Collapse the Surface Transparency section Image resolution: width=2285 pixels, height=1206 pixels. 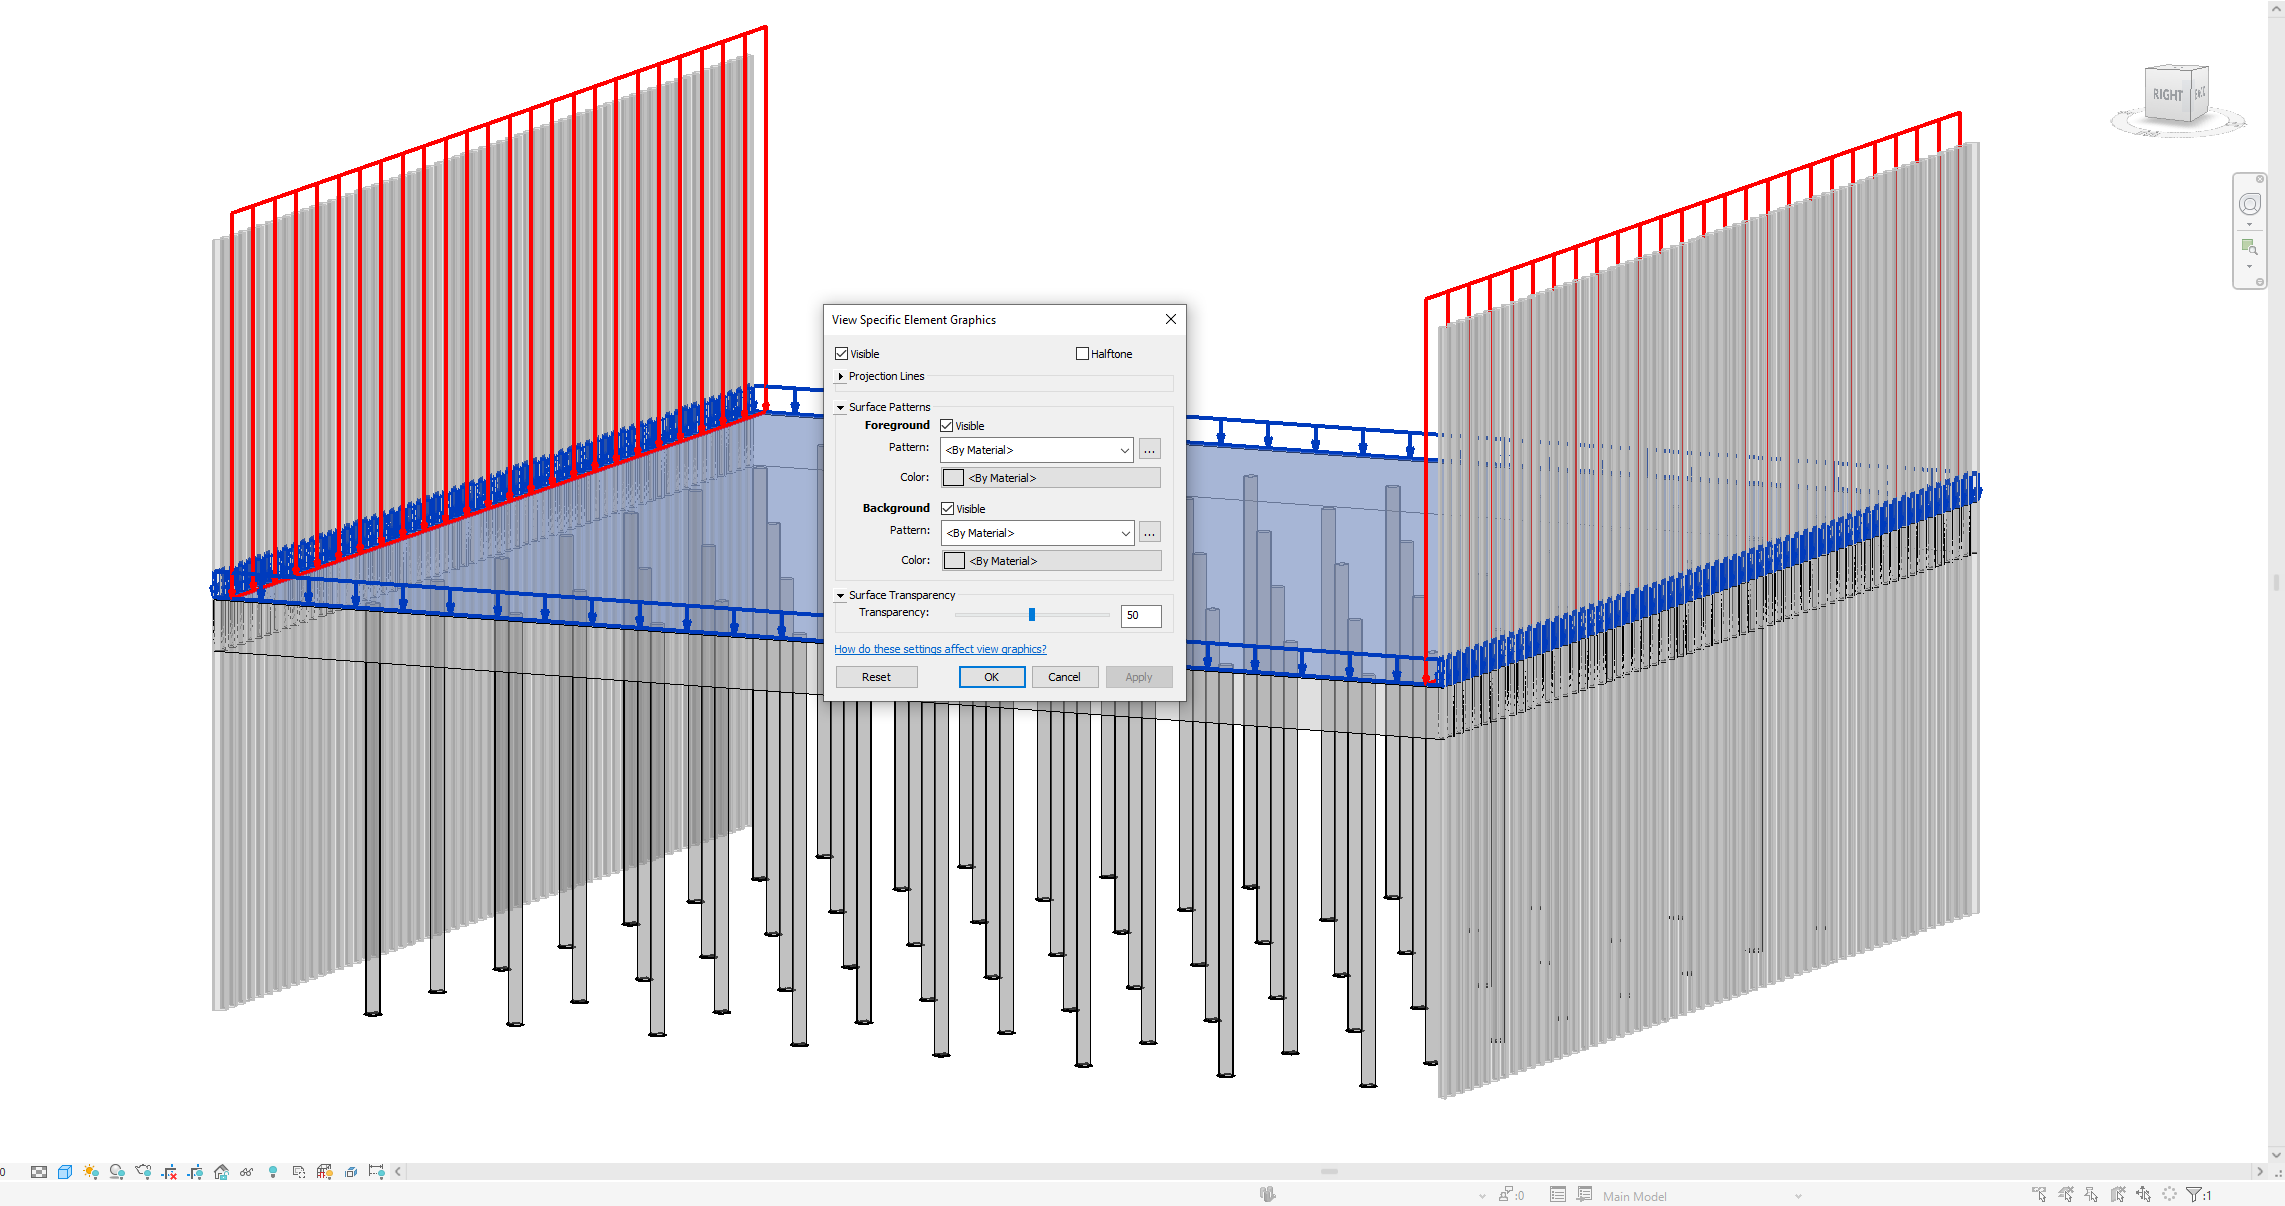[841, 595]
